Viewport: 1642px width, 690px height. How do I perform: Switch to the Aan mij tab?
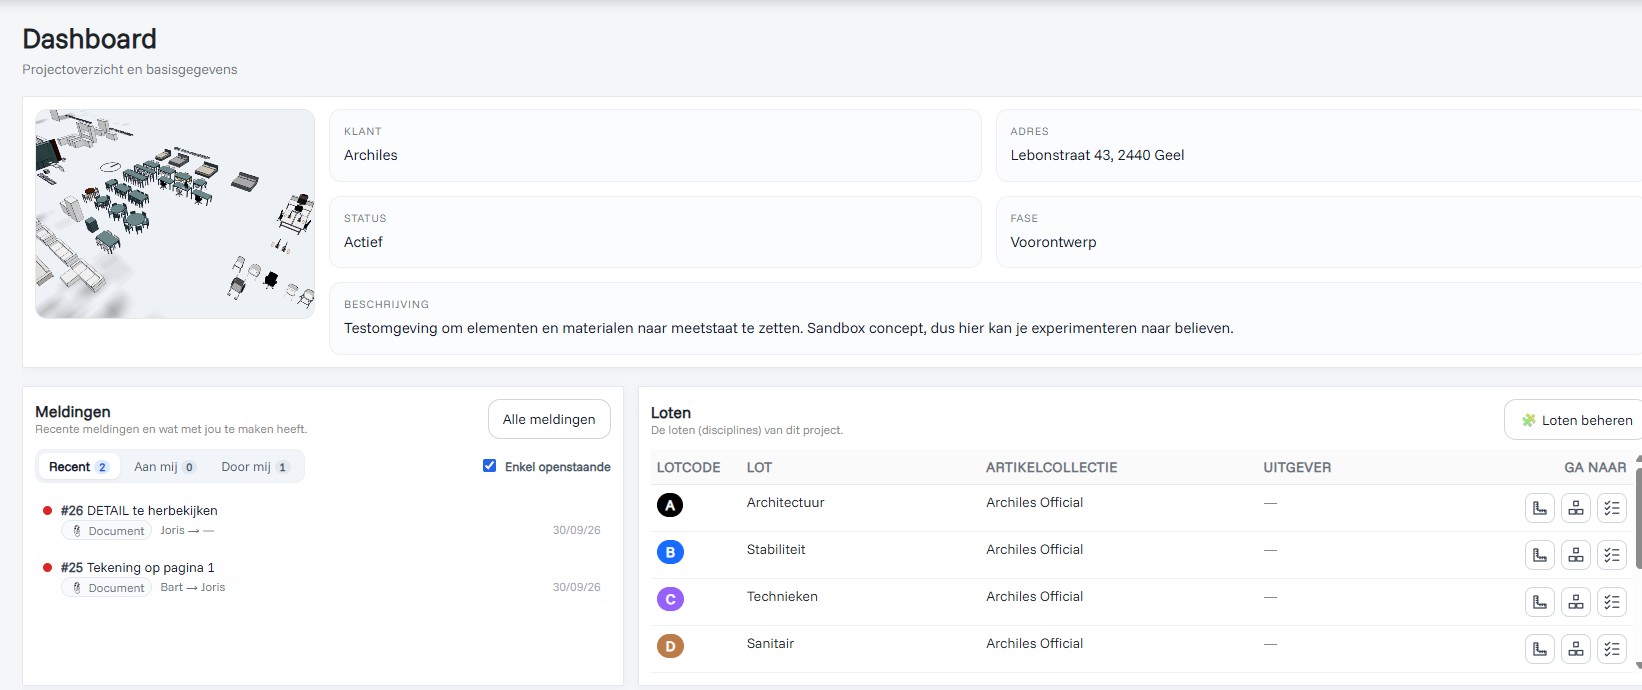coord(165,467)
